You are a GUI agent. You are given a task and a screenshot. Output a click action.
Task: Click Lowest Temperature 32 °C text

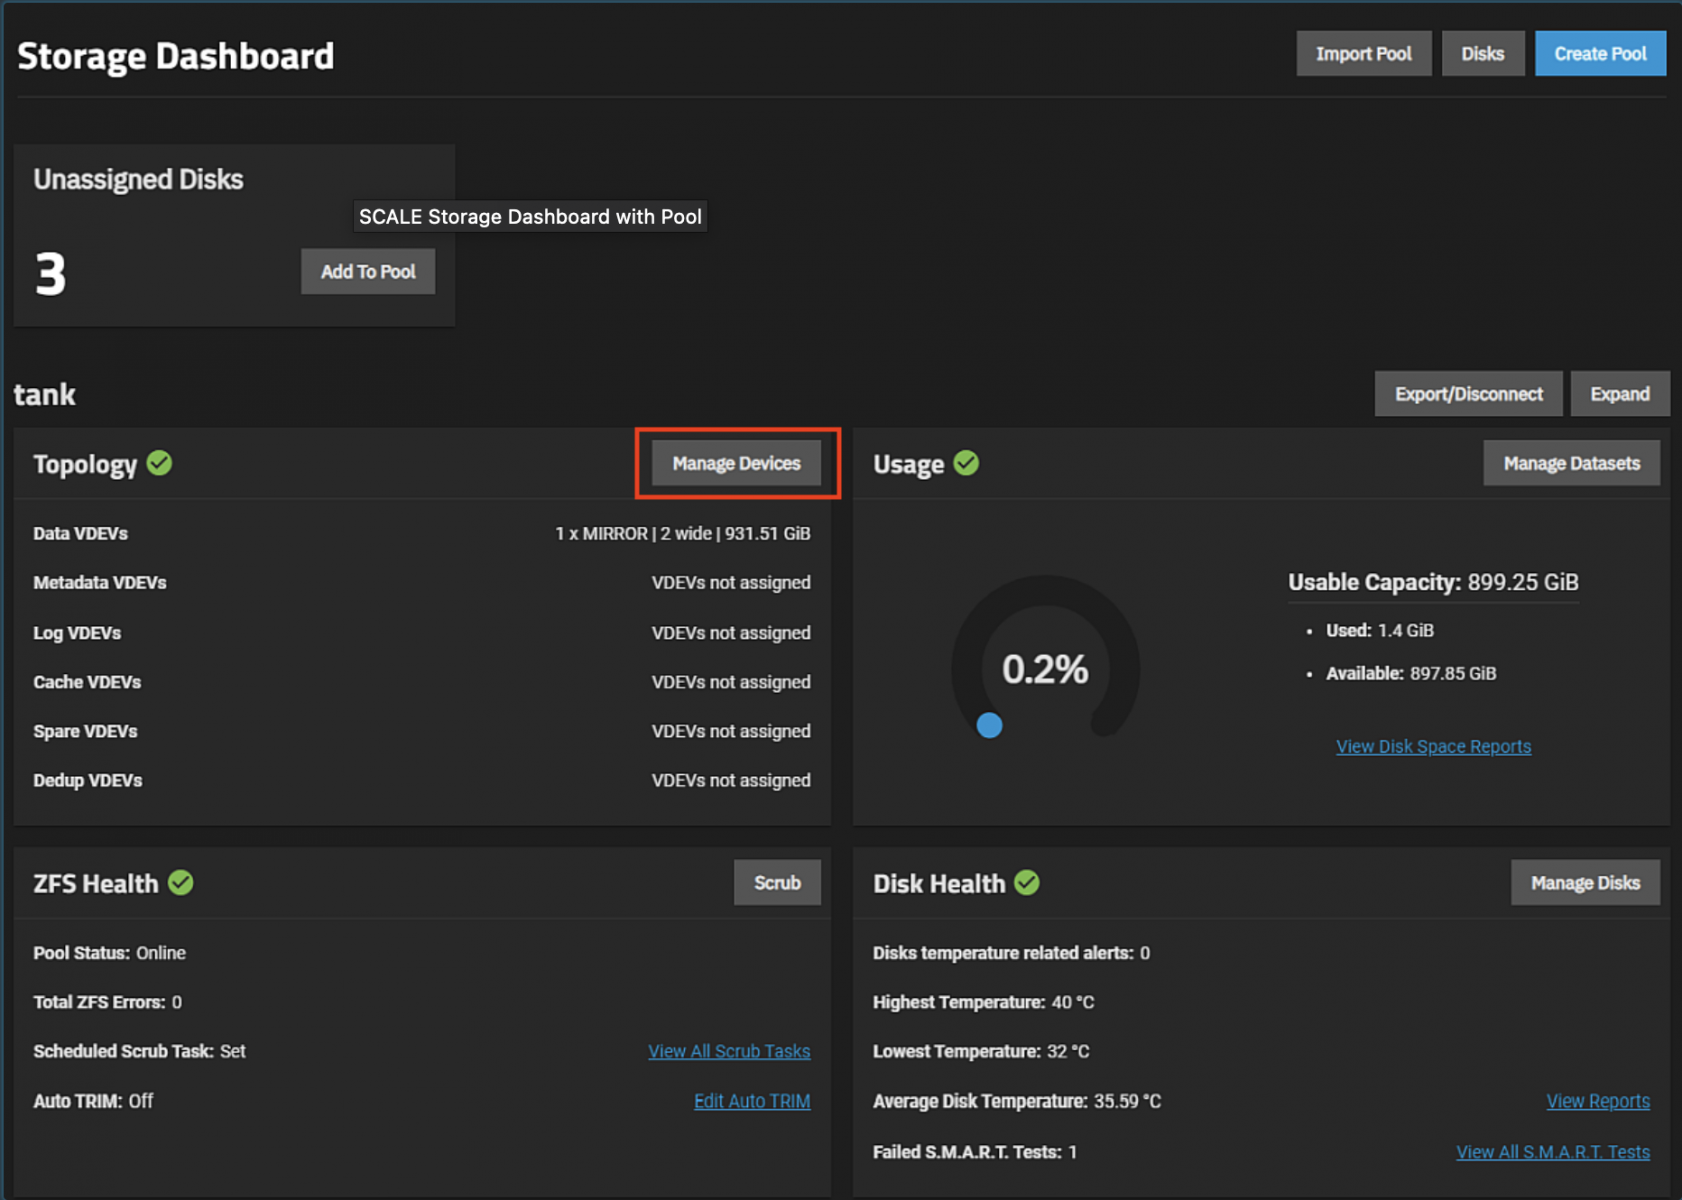point(981,1051)
